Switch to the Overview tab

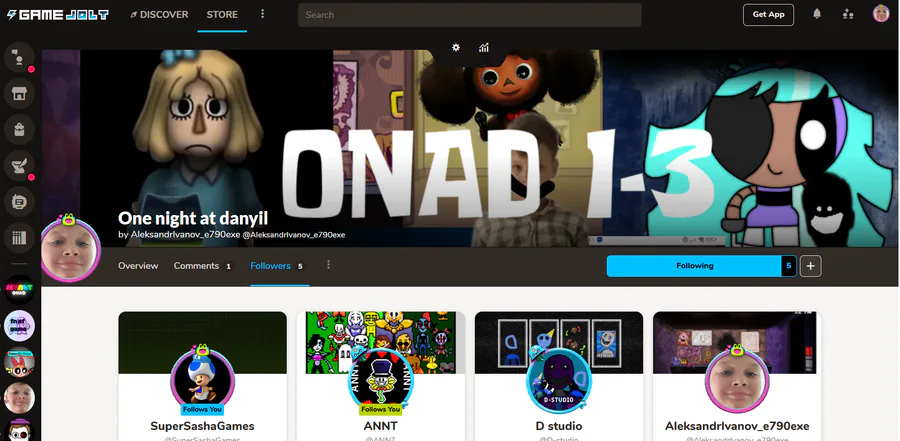click(x=138, y=266)
